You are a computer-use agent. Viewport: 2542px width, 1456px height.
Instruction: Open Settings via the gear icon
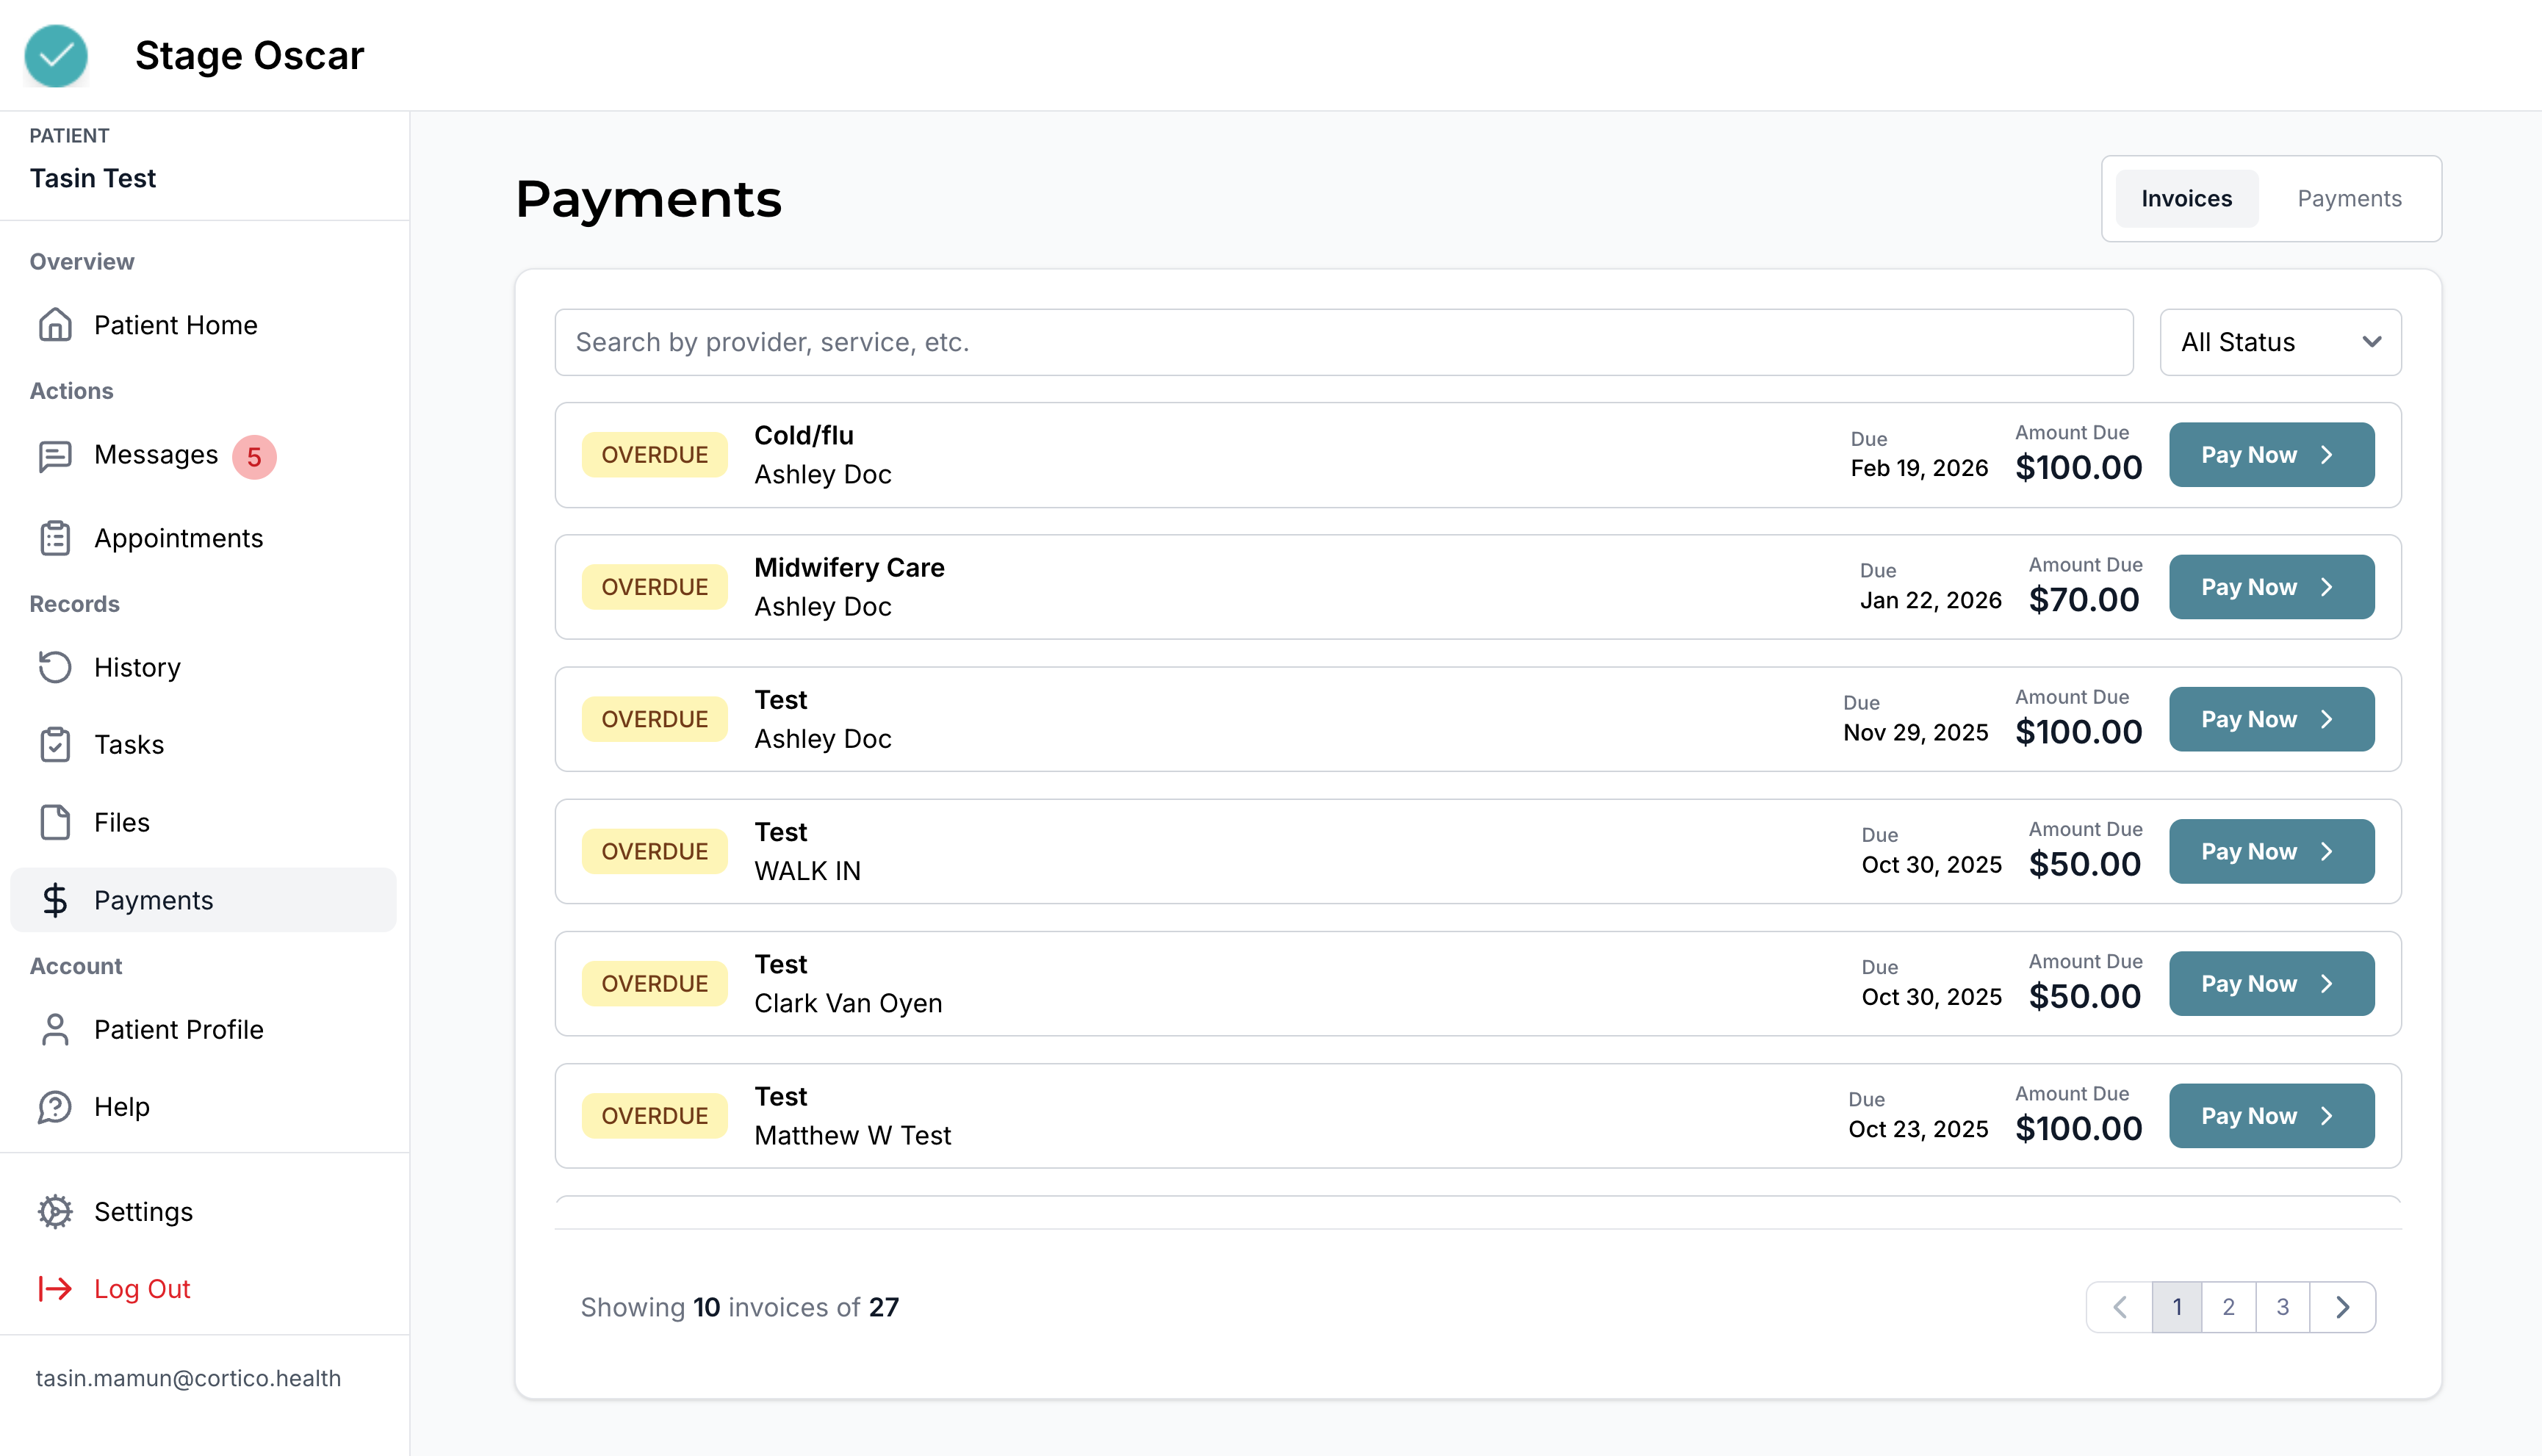click(55, 1211)
